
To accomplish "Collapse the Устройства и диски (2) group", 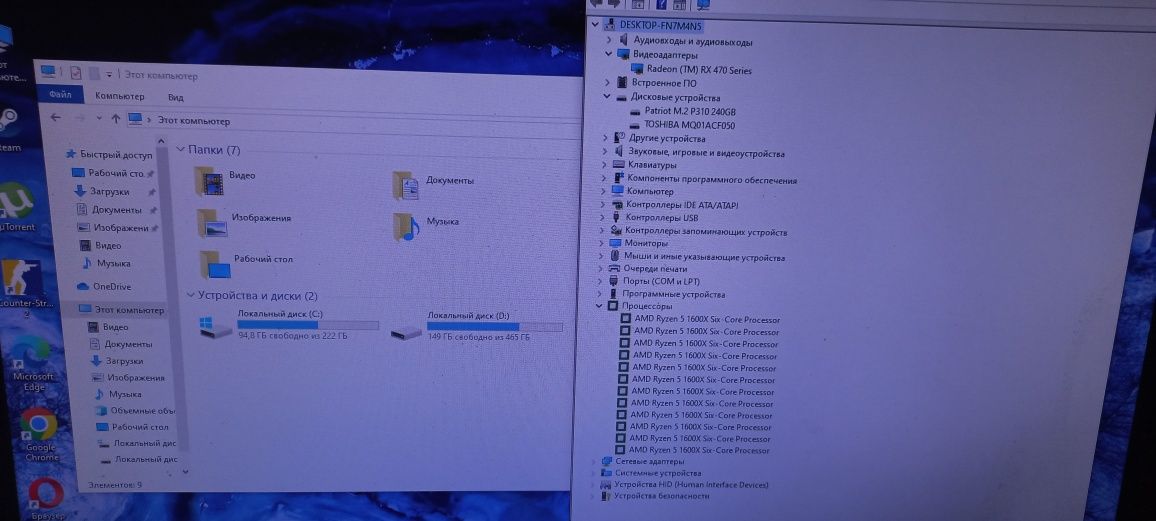I will coord(189,296).
